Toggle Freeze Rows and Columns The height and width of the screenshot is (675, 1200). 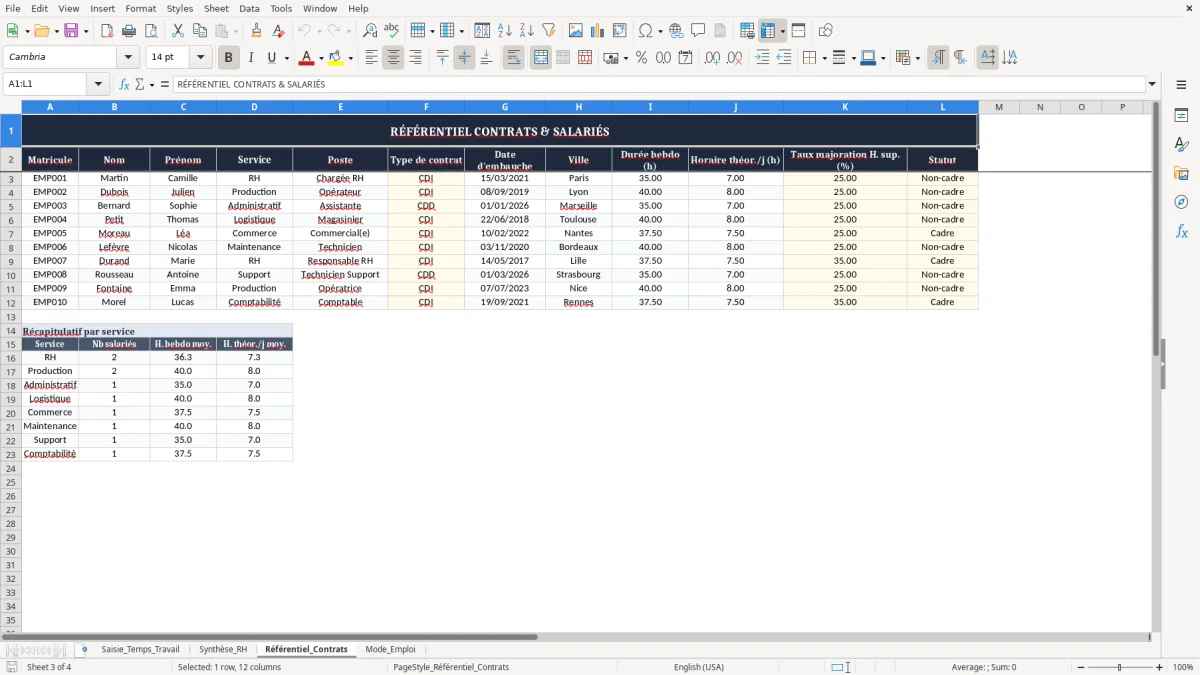point(768,31)
